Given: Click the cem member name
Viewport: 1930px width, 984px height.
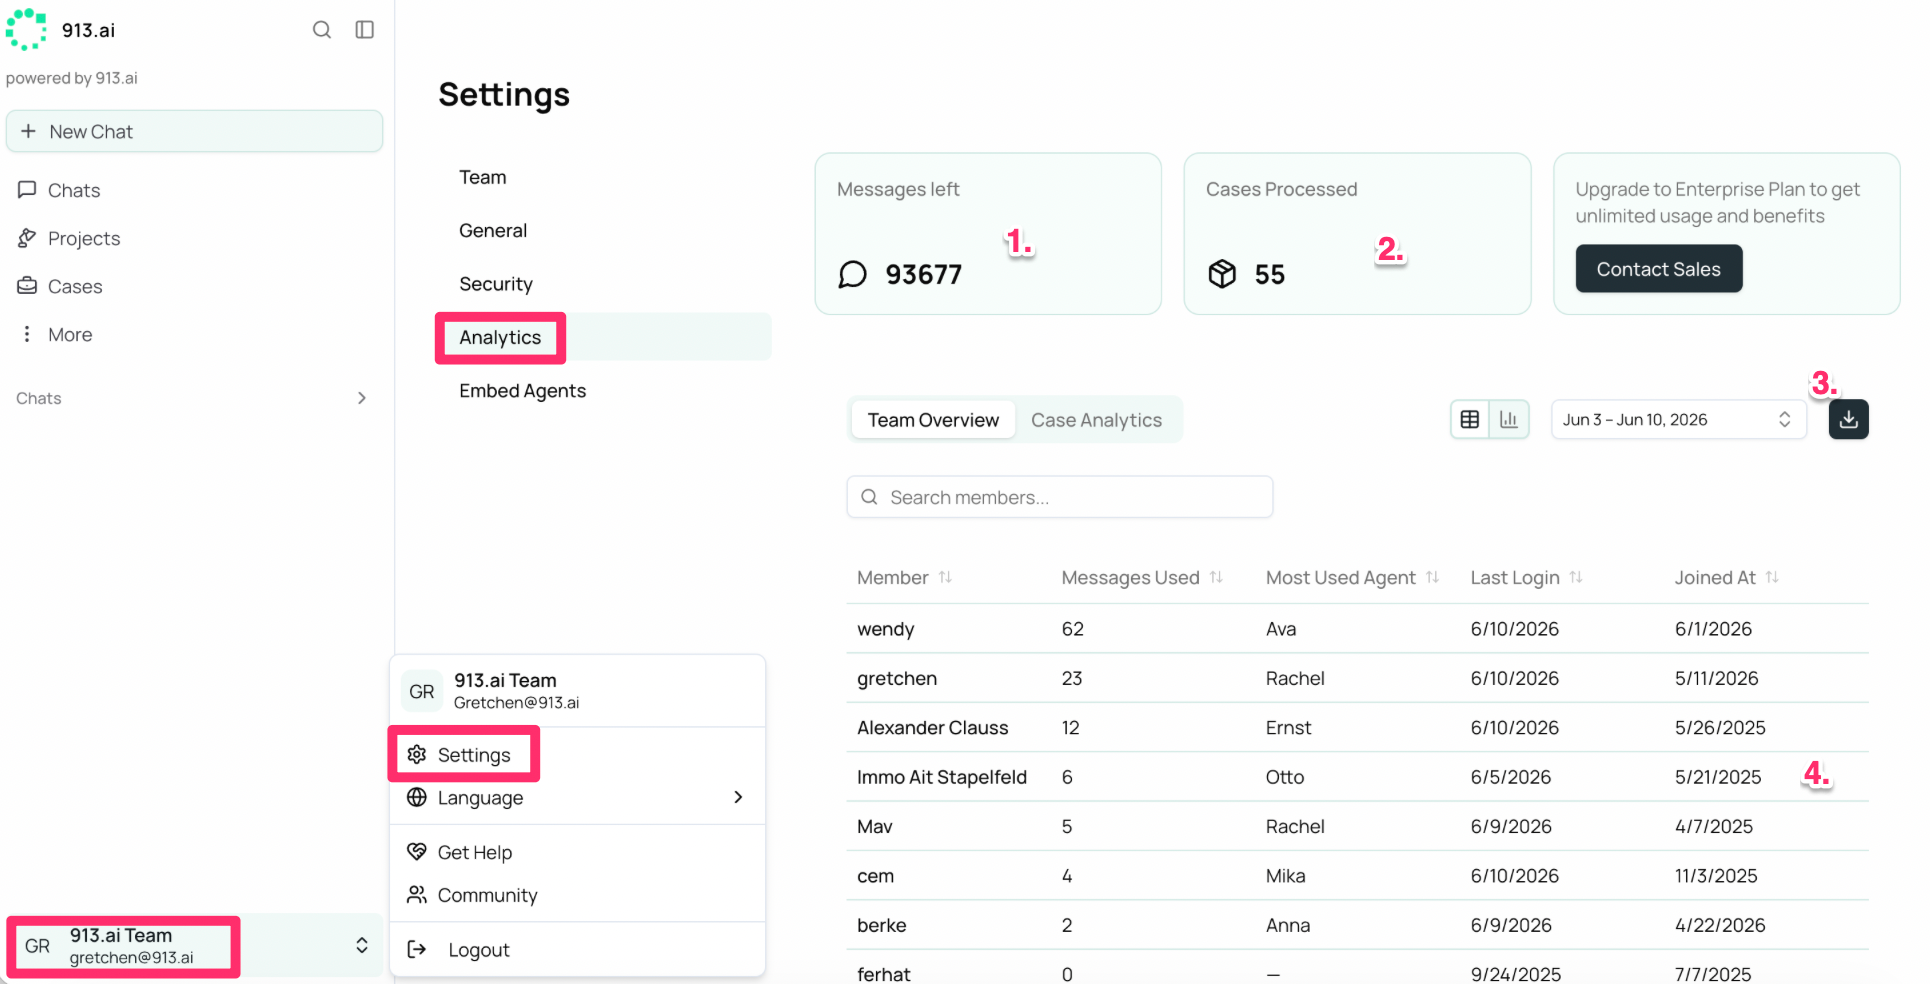Looking at the screenshot, I should click(x=875, y=876).
